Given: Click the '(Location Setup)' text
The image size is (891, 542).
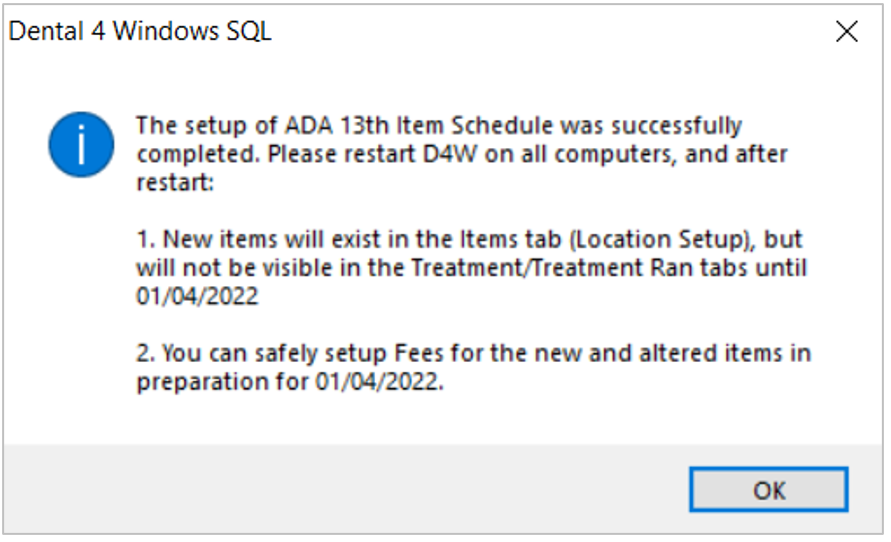Looking at the screenshot, I should click(x=661, y=239).
